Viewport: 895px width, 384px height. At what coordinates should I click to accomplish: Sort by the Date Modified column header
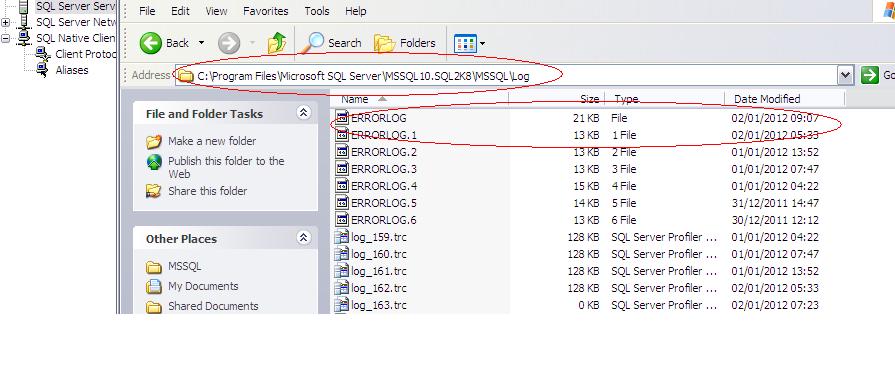pyautogui.click(x=785, y=99)
